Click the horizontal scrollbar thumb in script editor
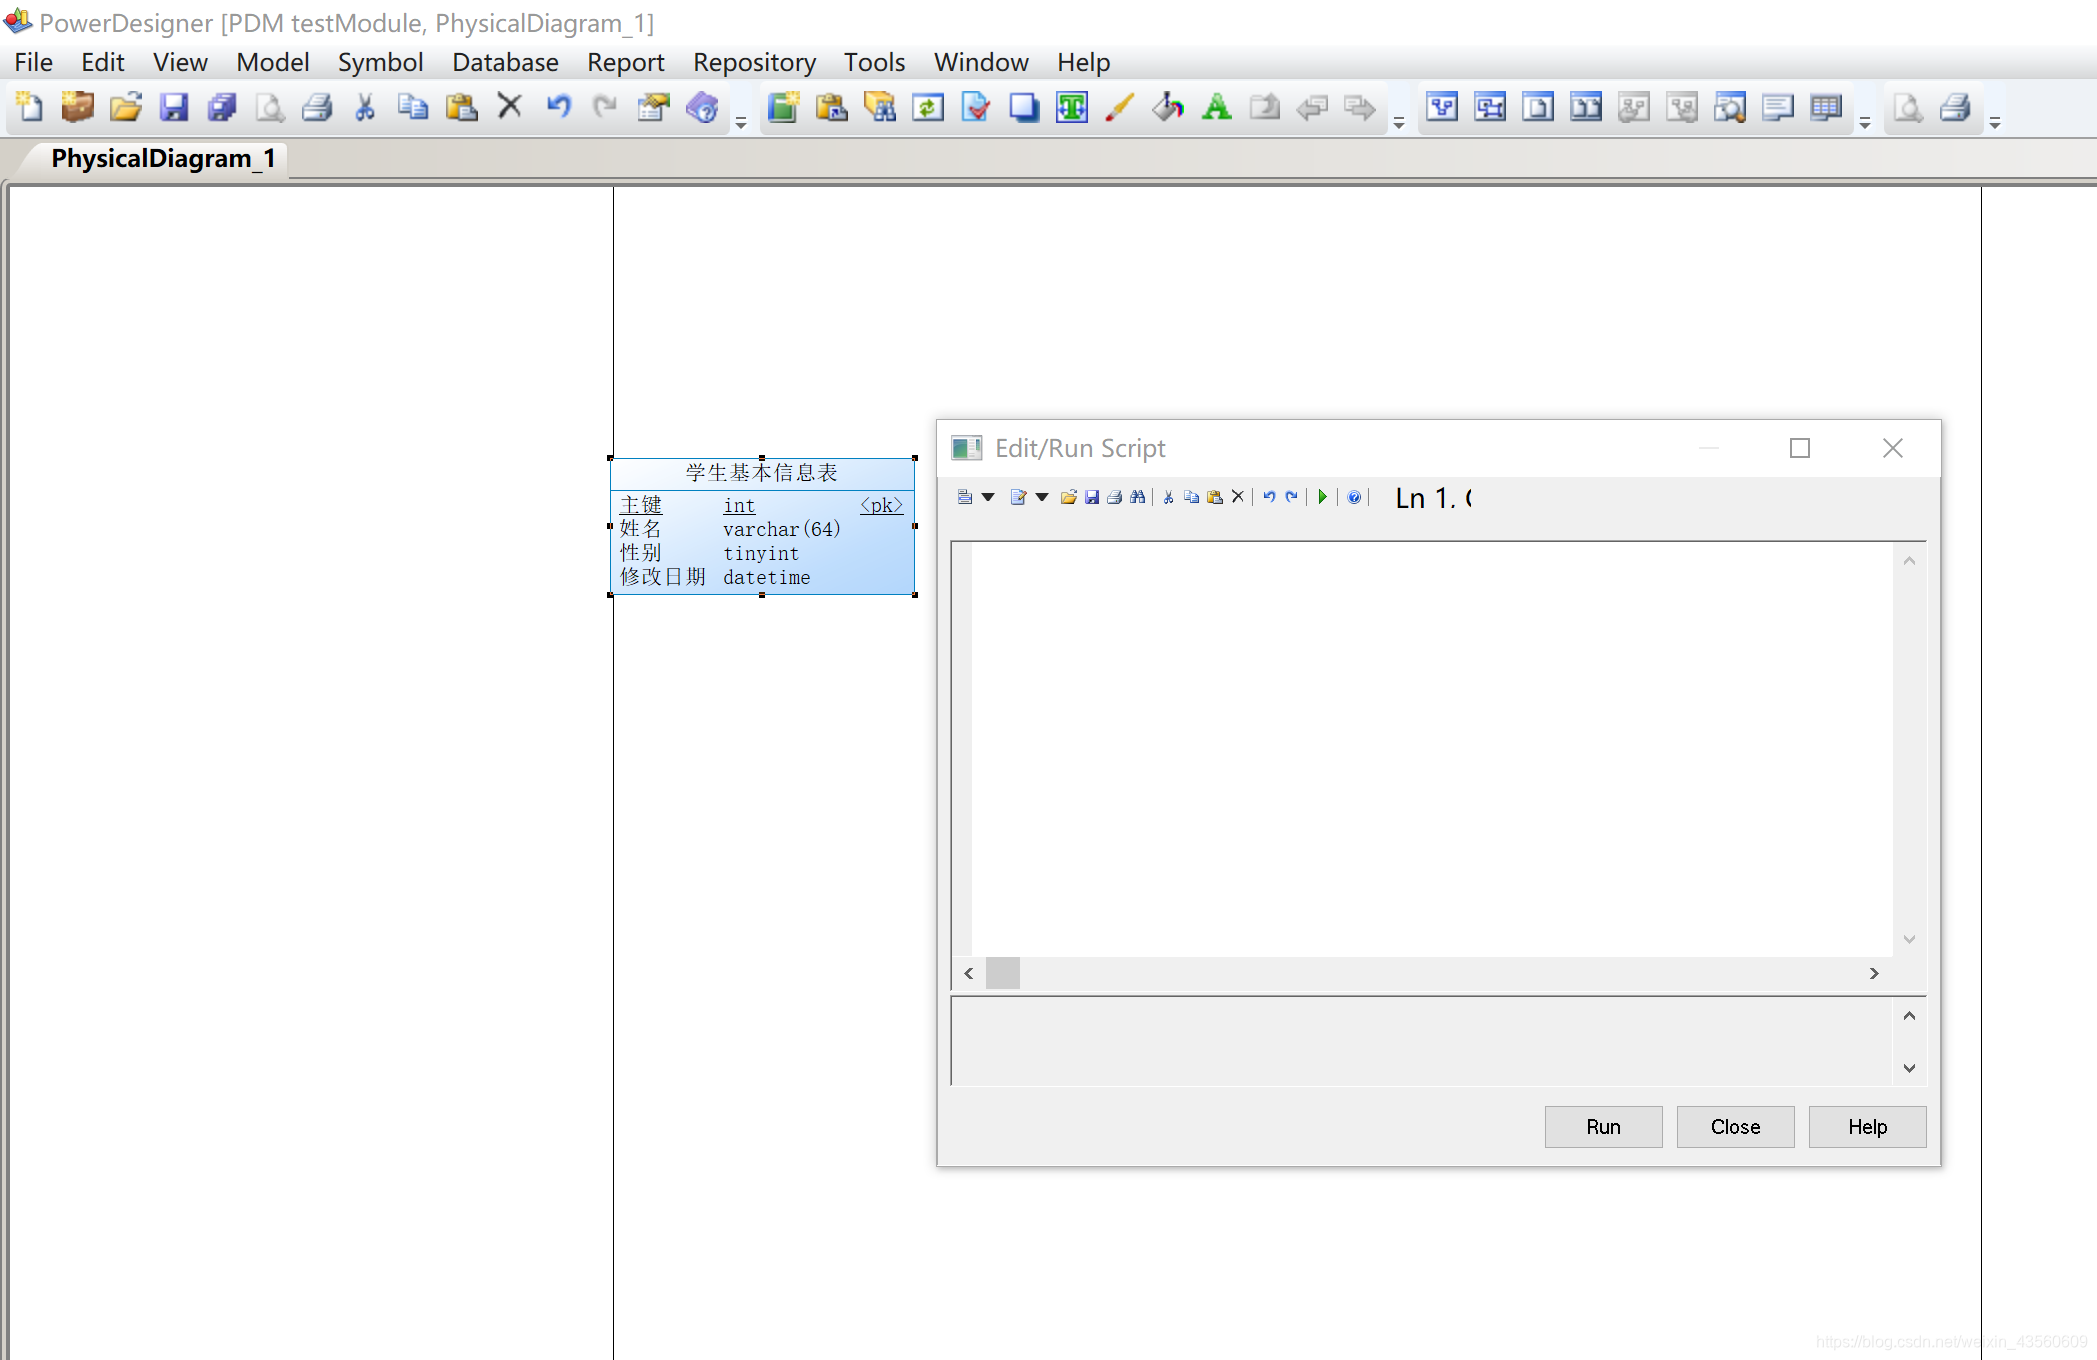Viewport: 2097px width, 1360px height. coord(1002,973)
